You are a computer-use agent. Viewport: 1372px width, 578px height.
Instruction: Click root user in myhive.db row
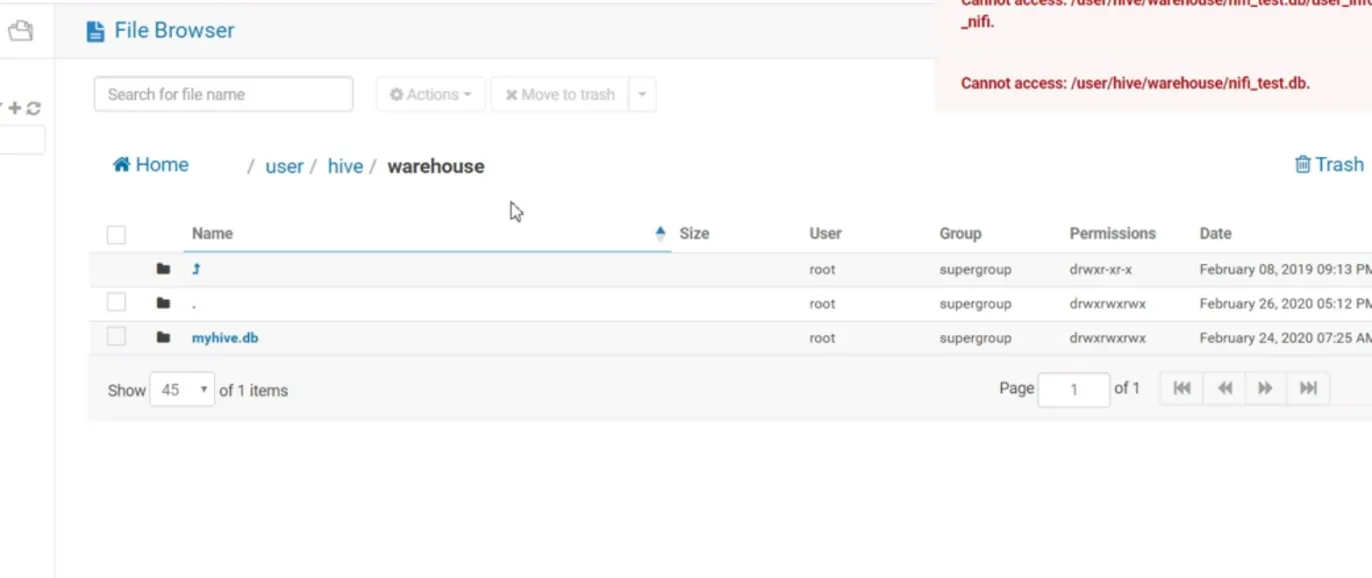[x=822, y=338]
